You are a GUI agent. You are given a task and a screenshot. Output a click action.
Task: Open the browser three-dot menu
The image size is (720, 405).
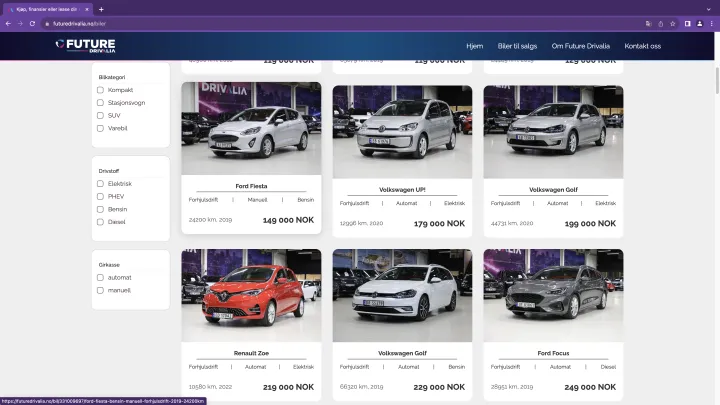coord(711,23)
